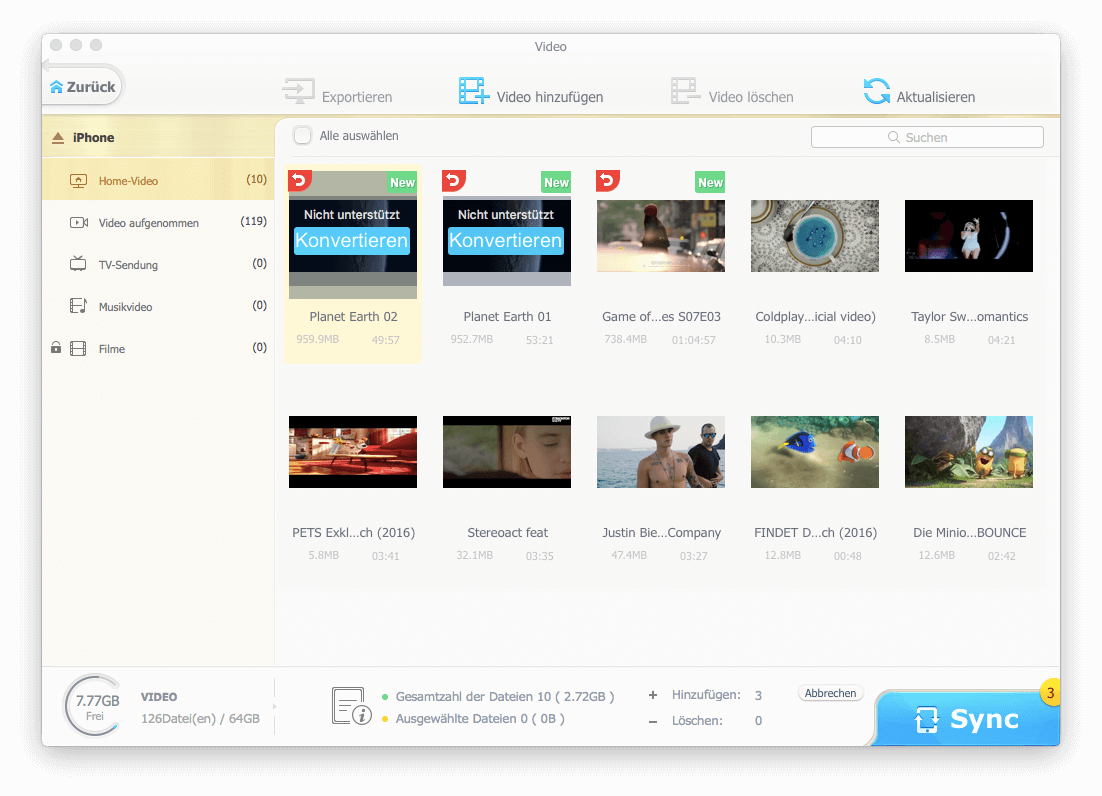
Task: Click the Suchen search field
Action: click(926, 137)
